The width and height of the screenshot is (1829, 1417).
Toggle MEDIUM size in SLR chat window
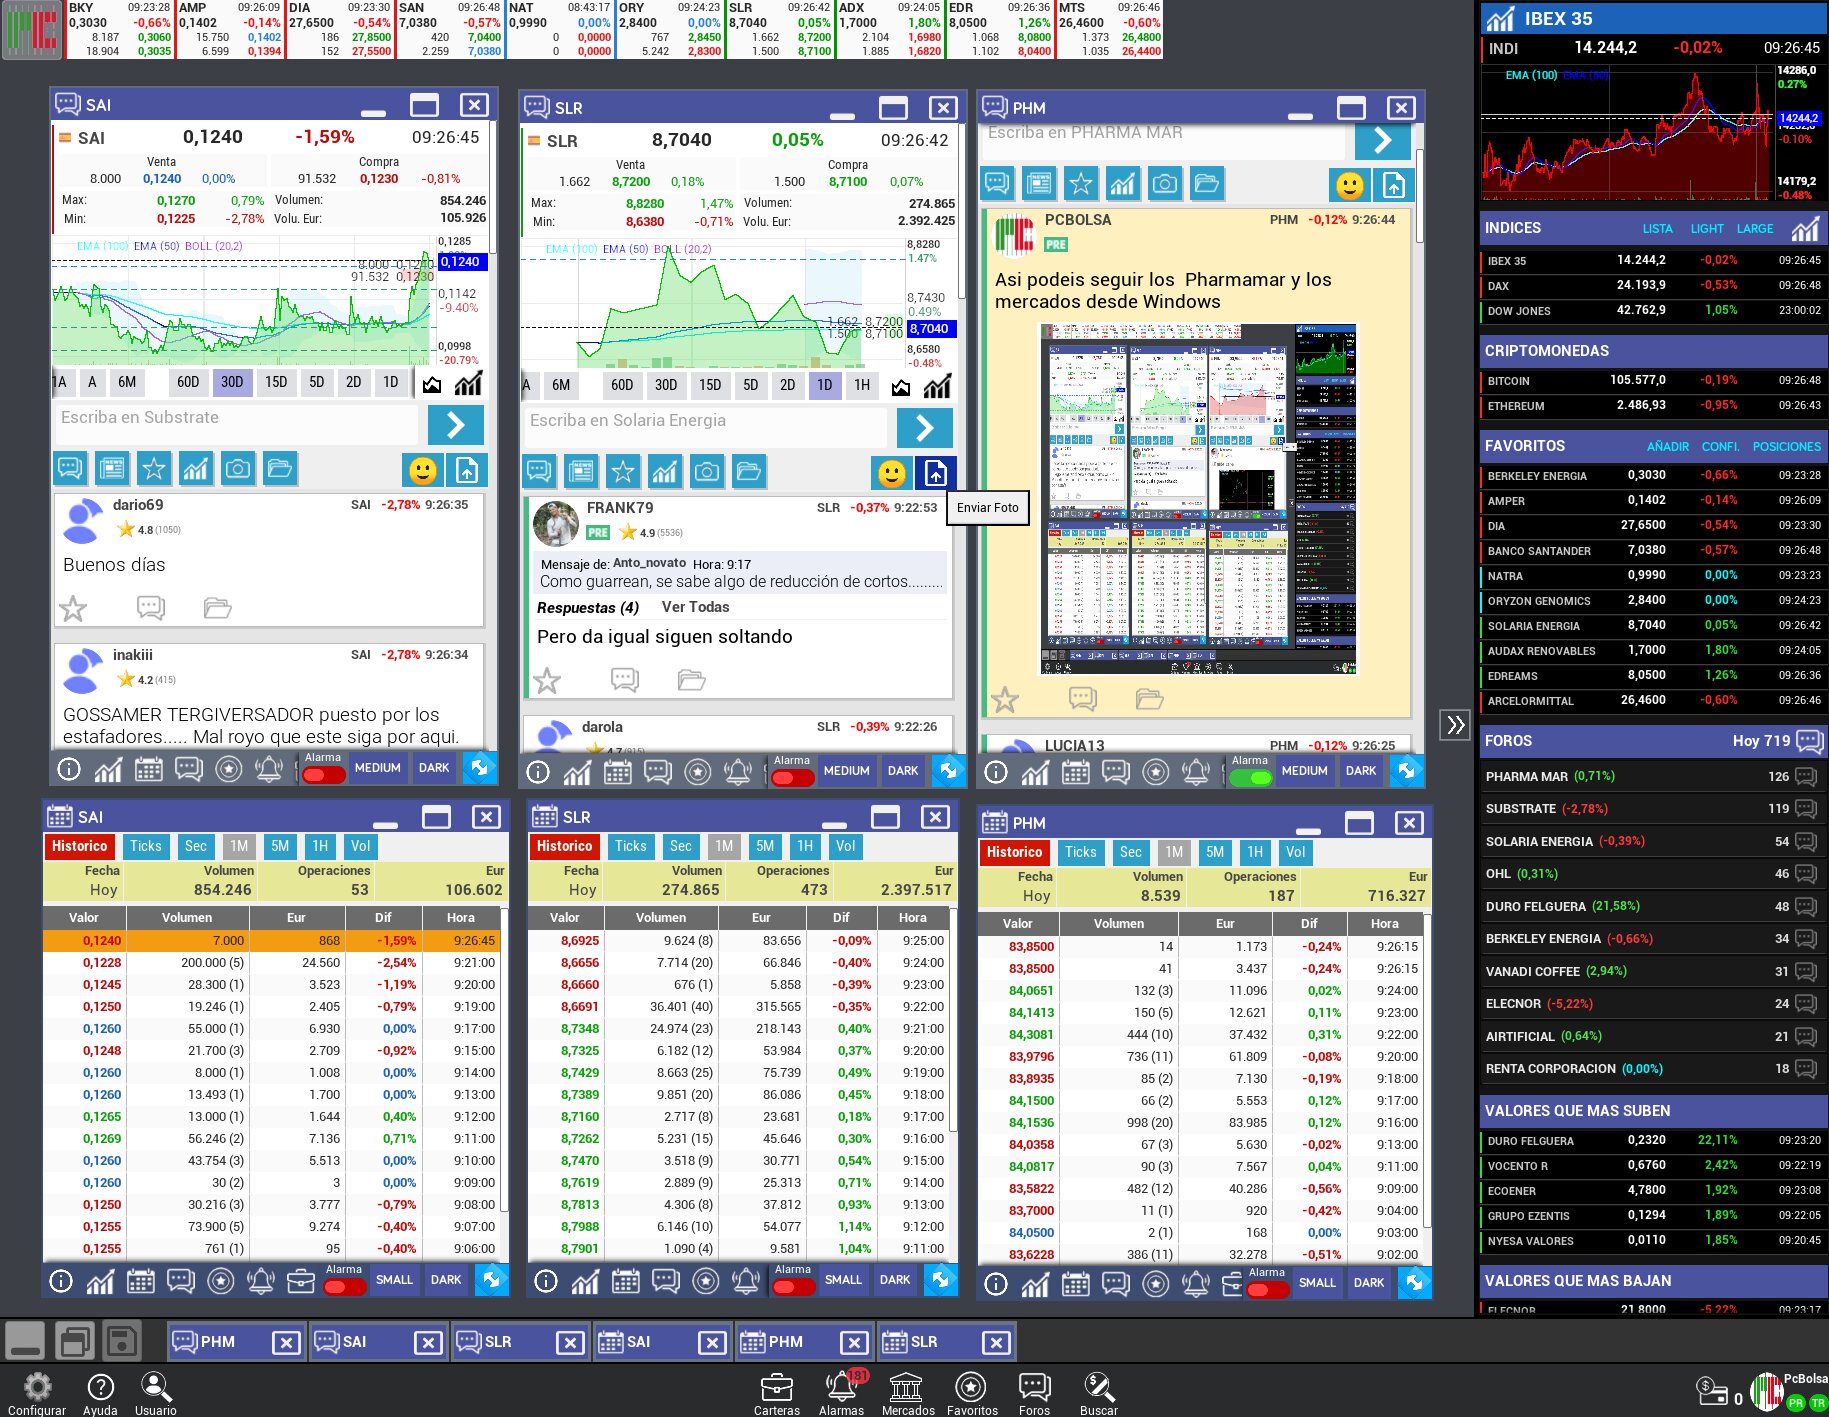(x=847, y=771)
